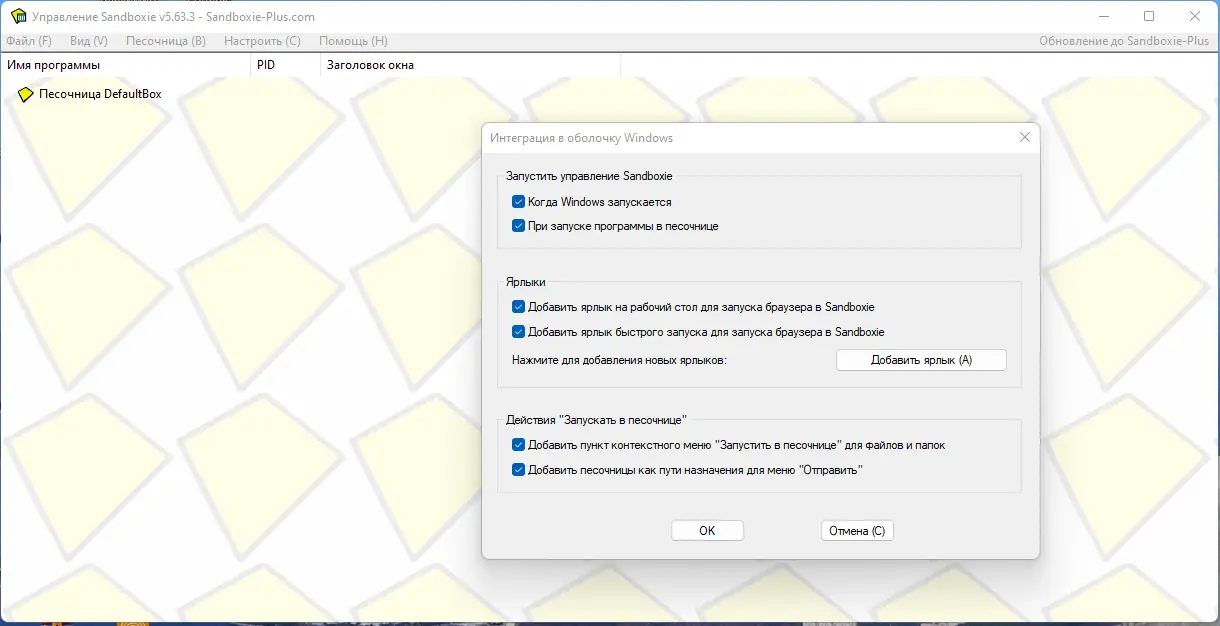Open the Файл (F) menu
Screen dimensions: 1220x626
(29, 41)
